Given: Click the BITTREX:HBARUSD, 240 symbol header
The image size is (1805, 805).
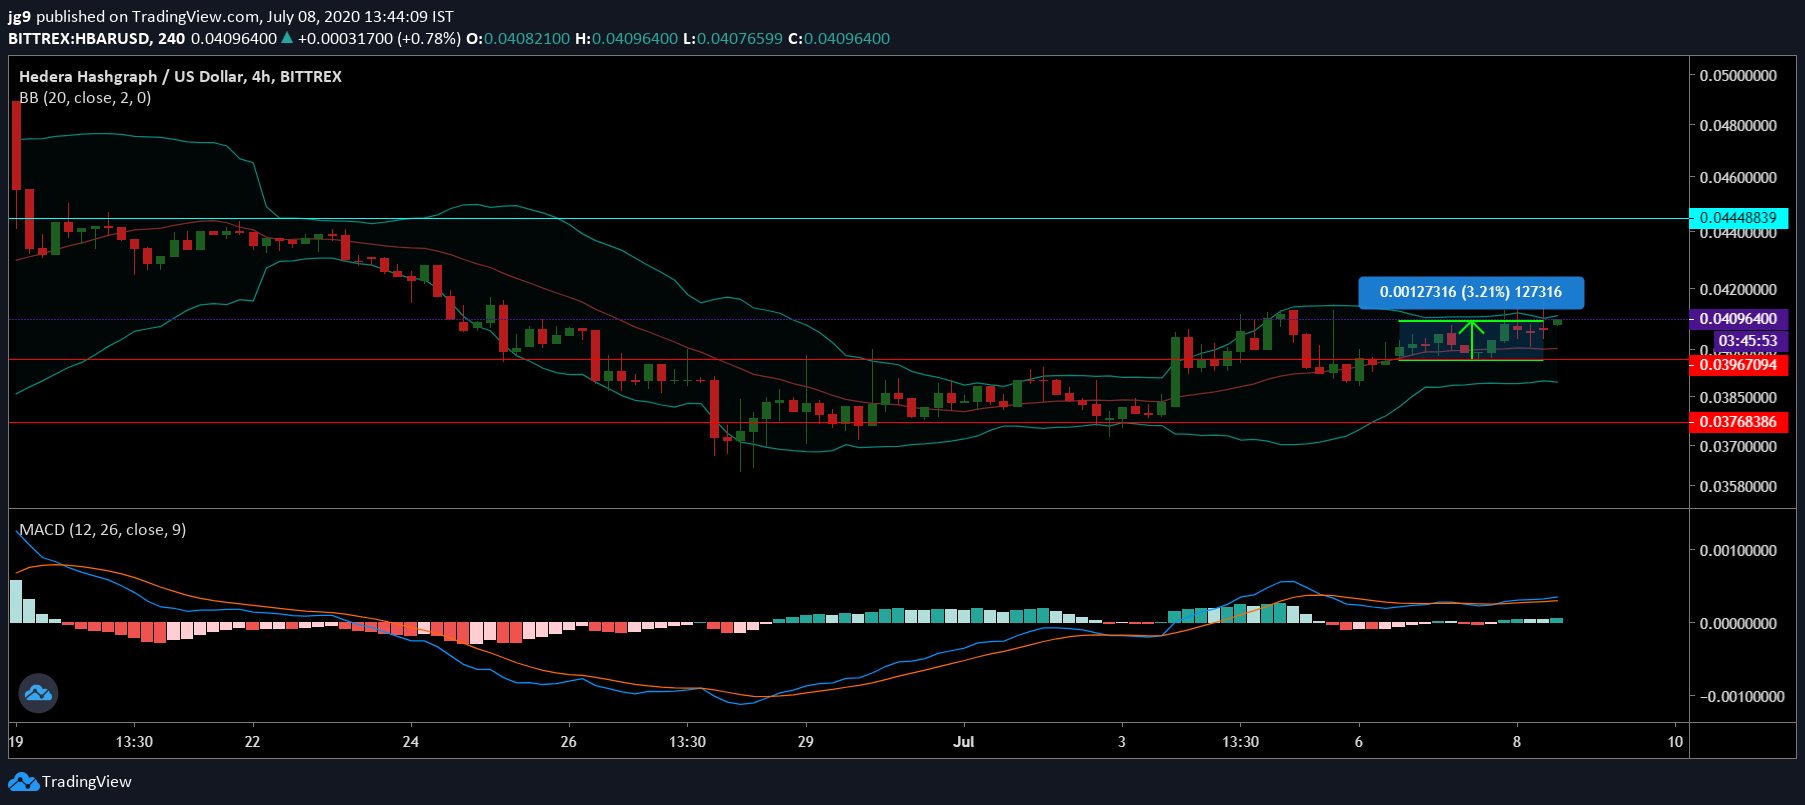Looking at the screenshot, I should 97,39.
